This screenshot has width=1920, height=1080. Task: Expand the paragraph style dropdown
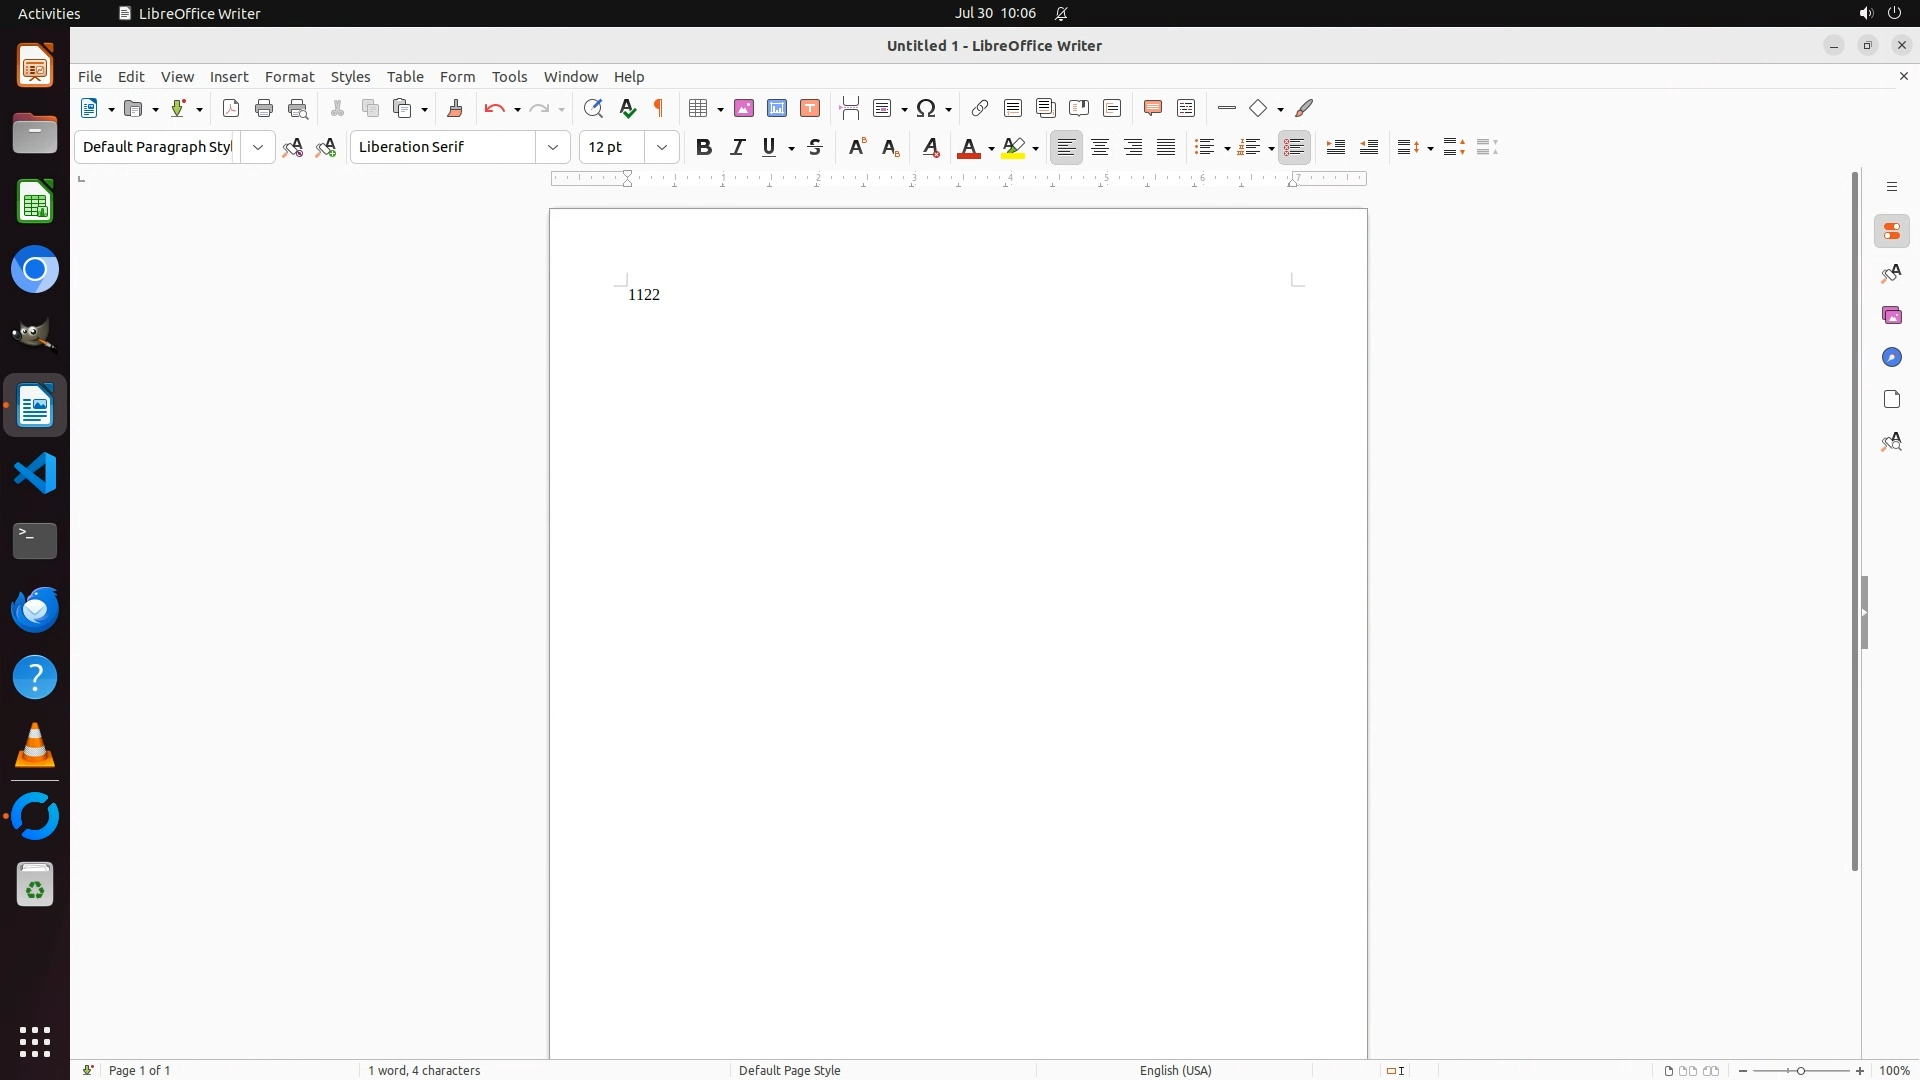pyautogui.click(x=258, y=147)
